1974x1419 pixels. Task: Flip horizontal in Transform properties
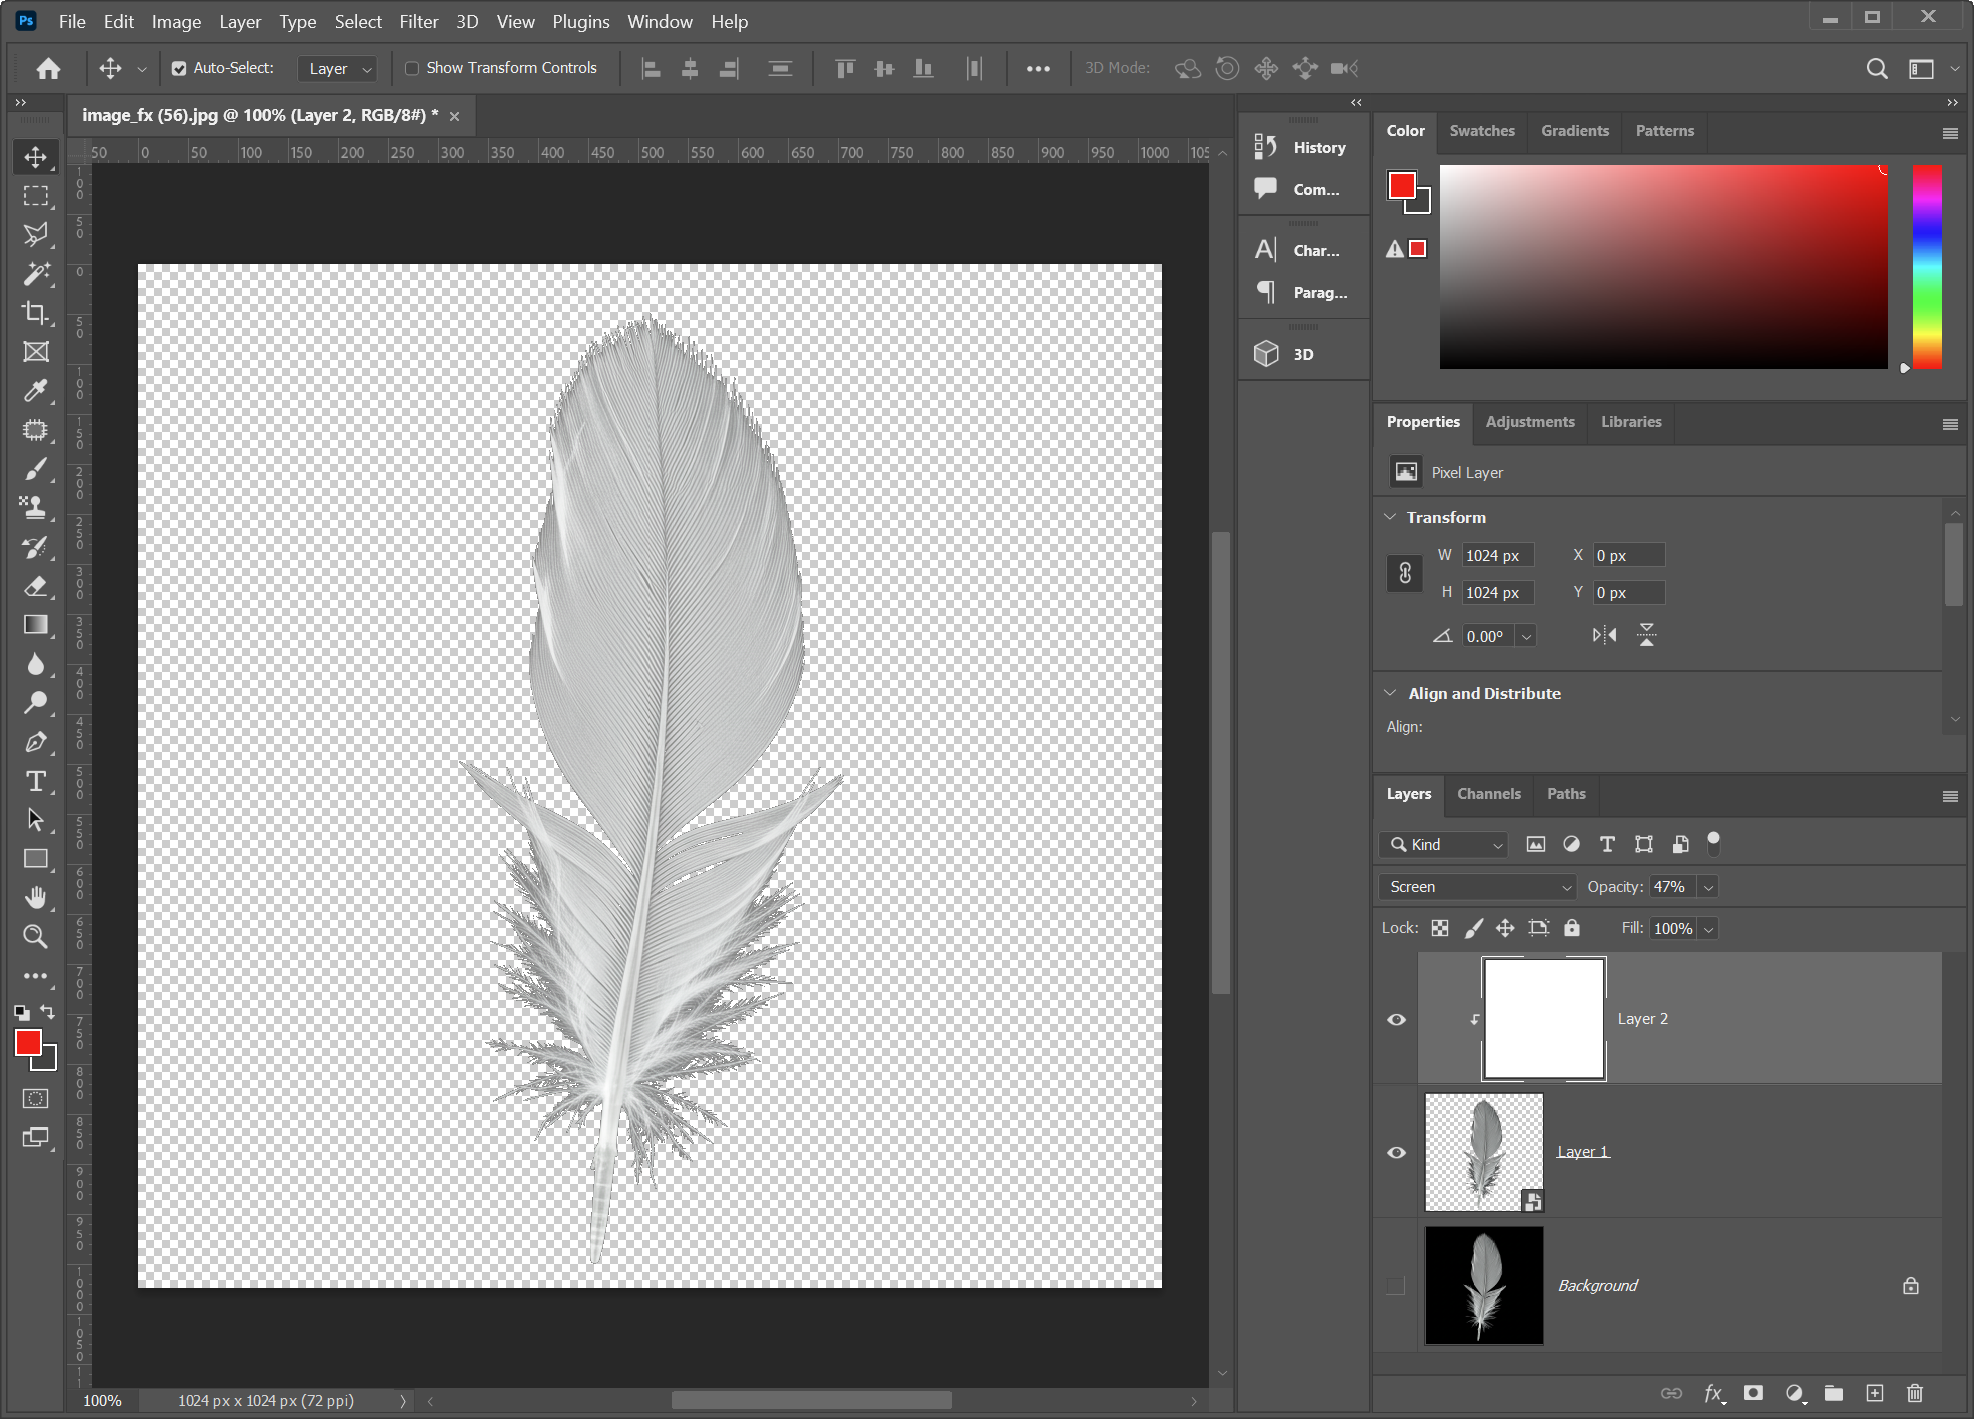click(1604, 635)
